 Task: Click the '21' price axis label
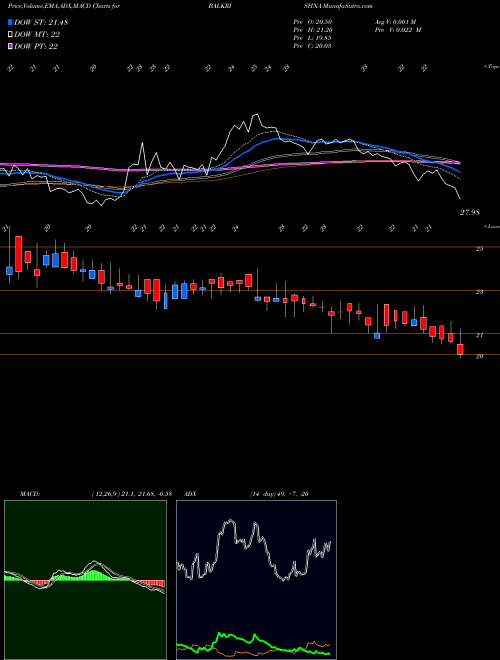pos(479,335)
